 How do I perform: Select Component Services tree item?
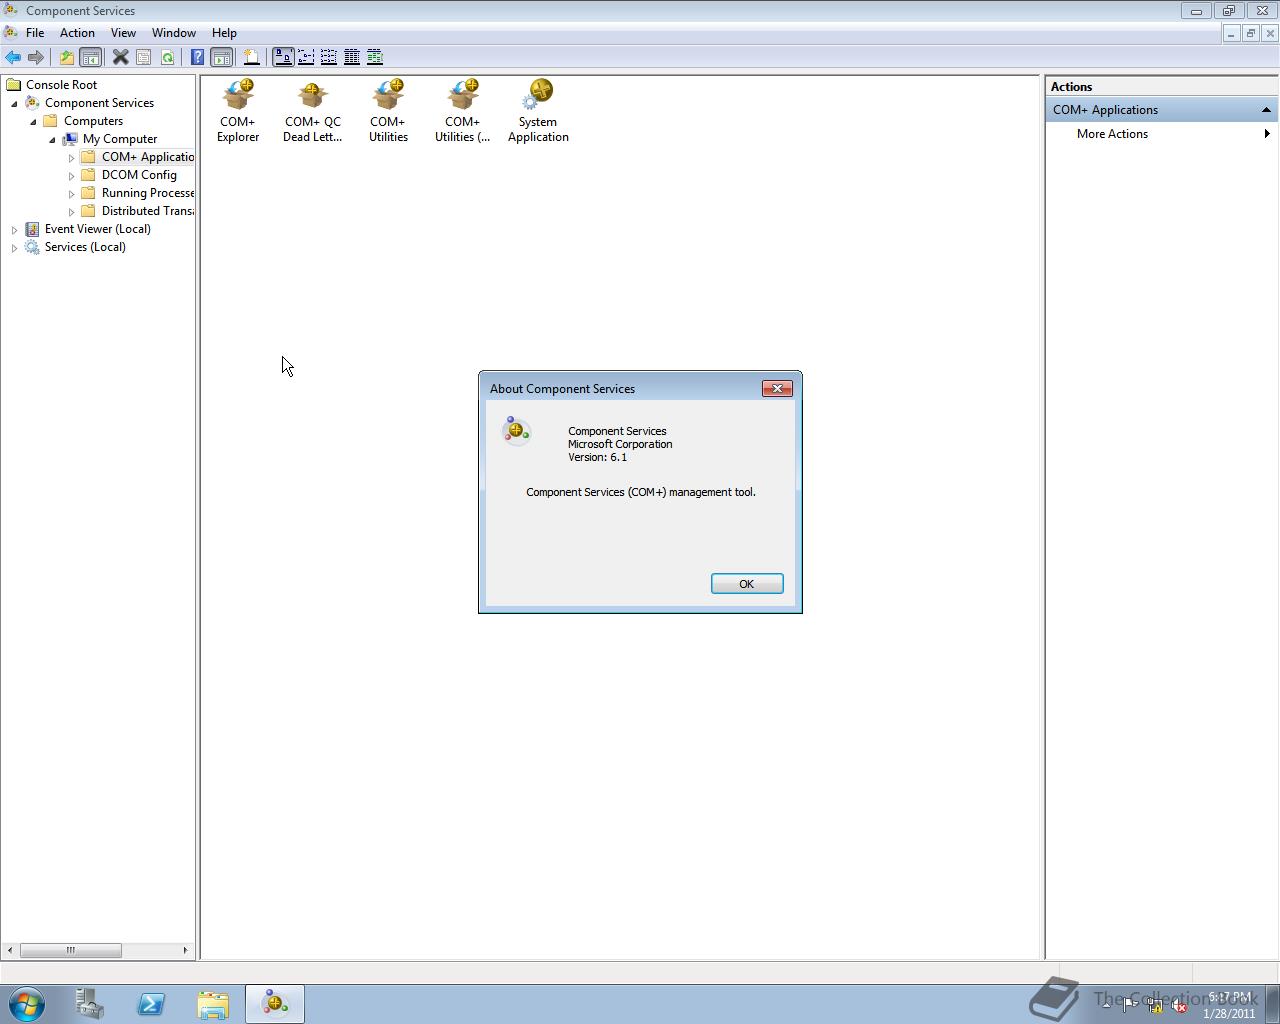pos(99,103)
